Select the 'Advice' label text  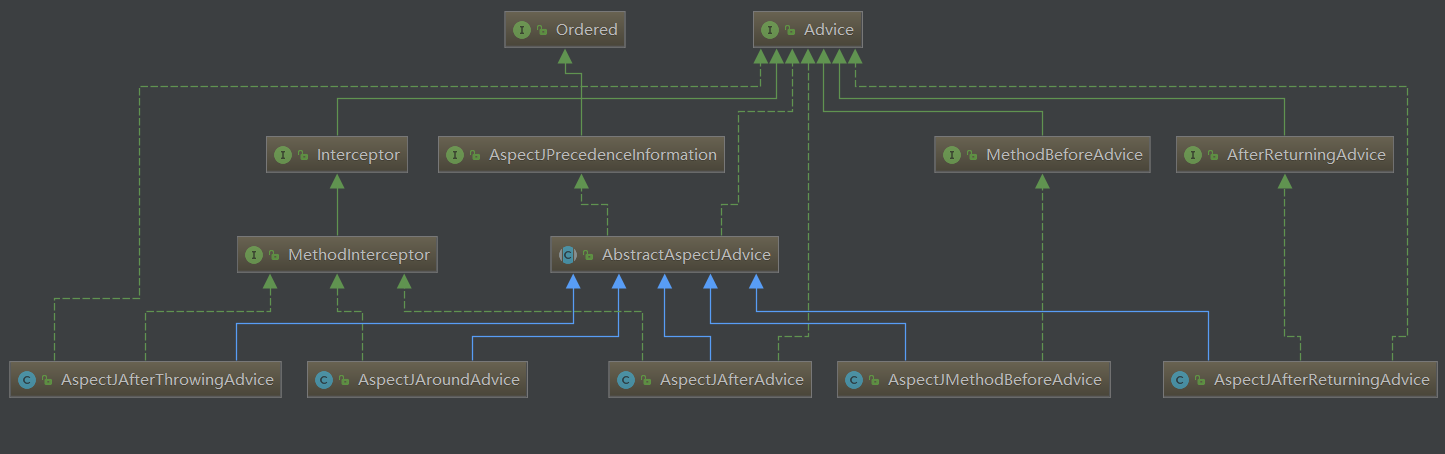[829, 30]
